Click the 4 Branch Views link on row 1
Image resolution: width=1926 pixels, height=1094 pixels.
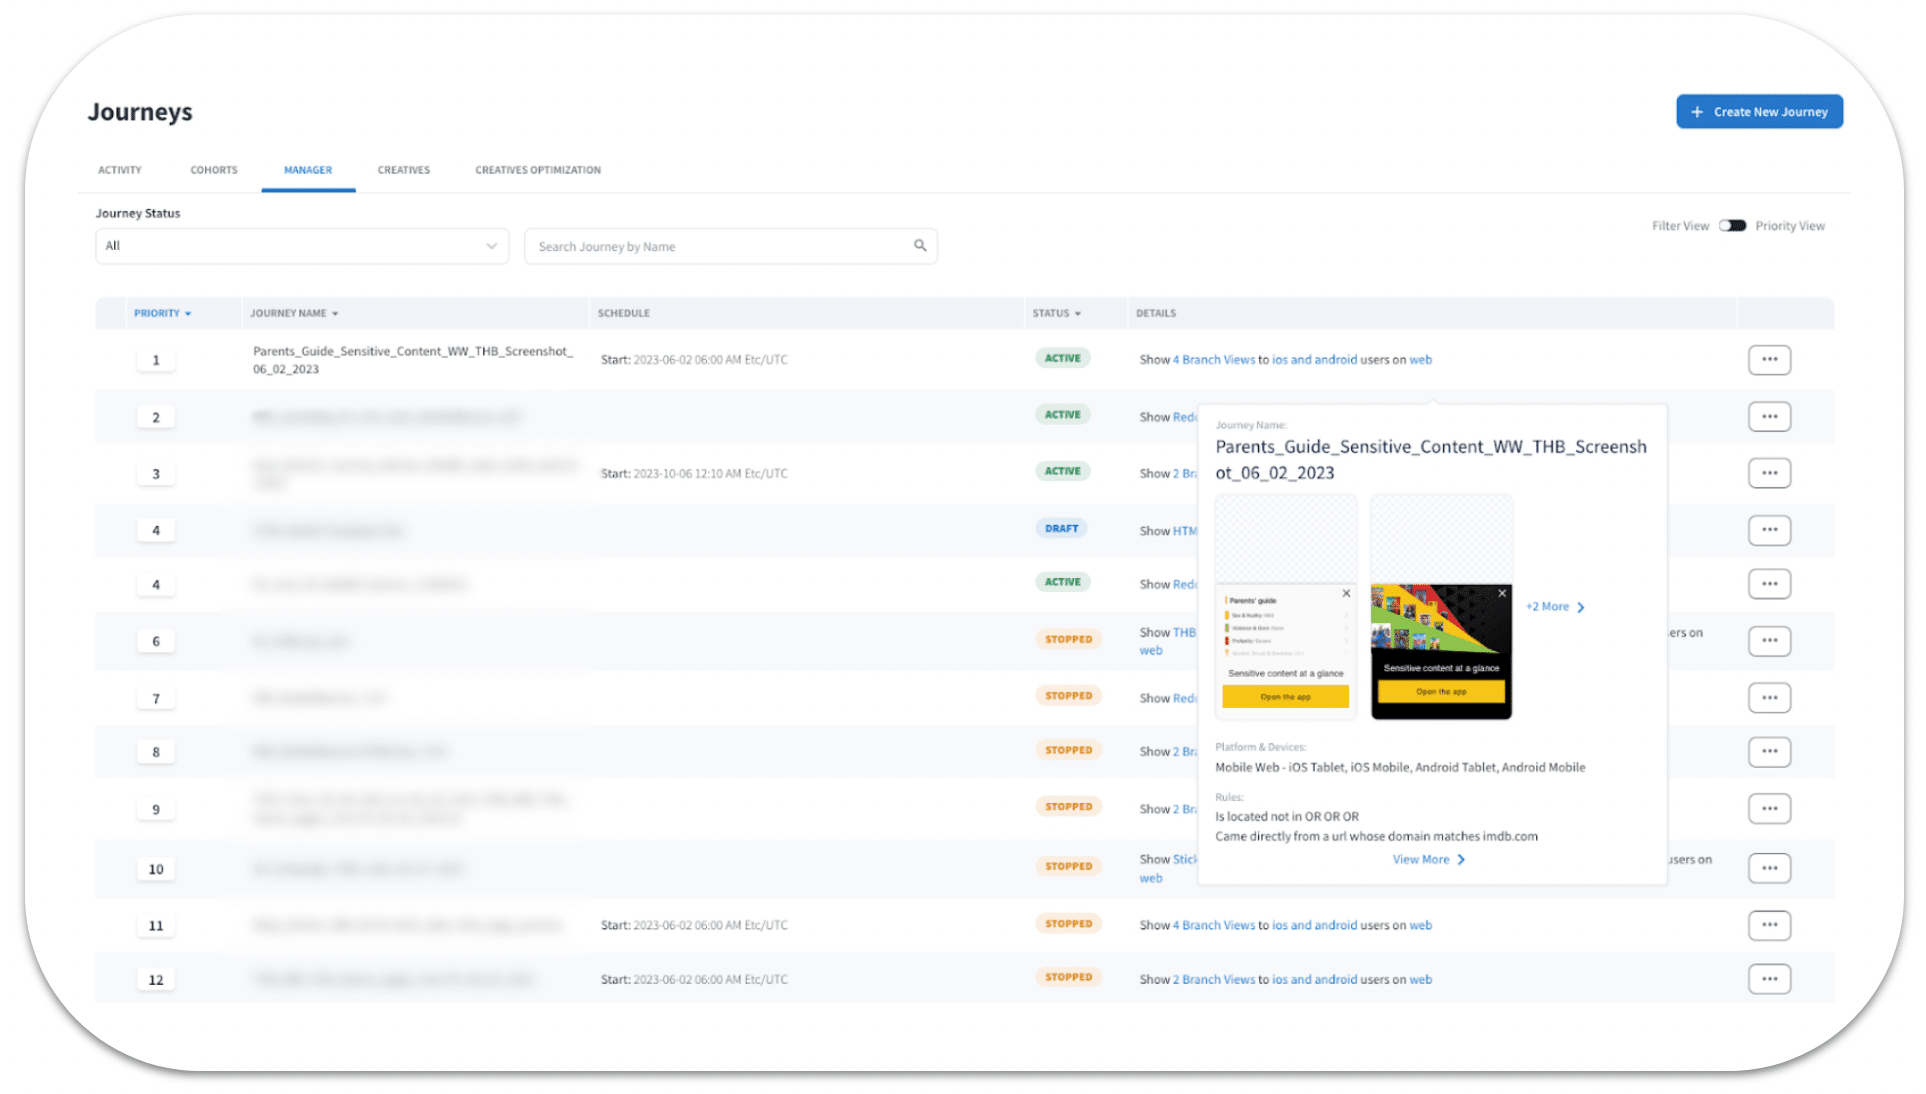coord(1213,359)
